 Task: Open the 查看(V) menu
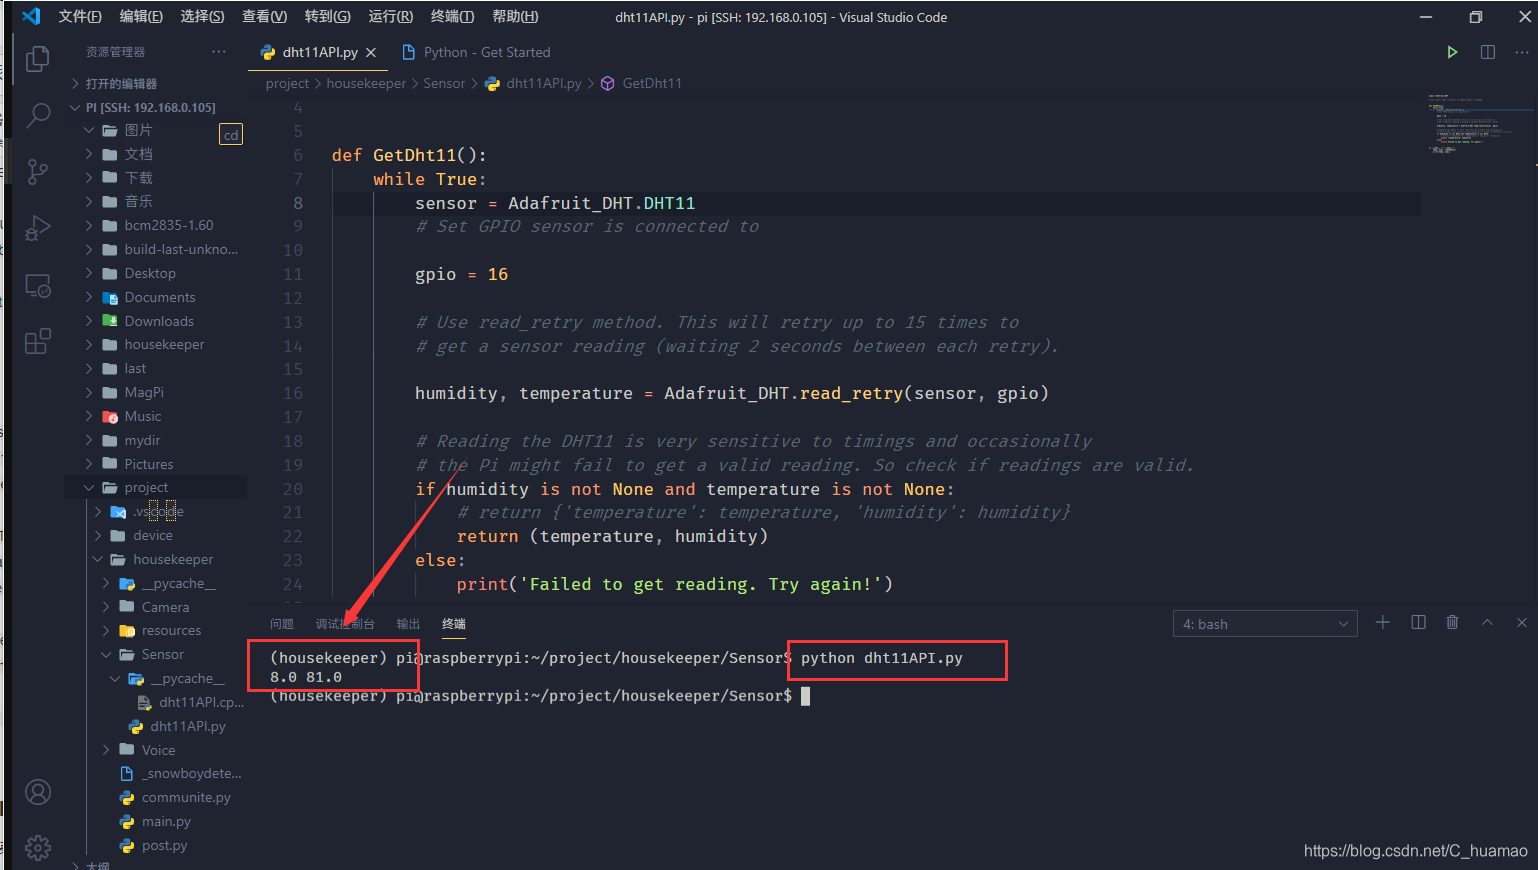coord(264,16)
